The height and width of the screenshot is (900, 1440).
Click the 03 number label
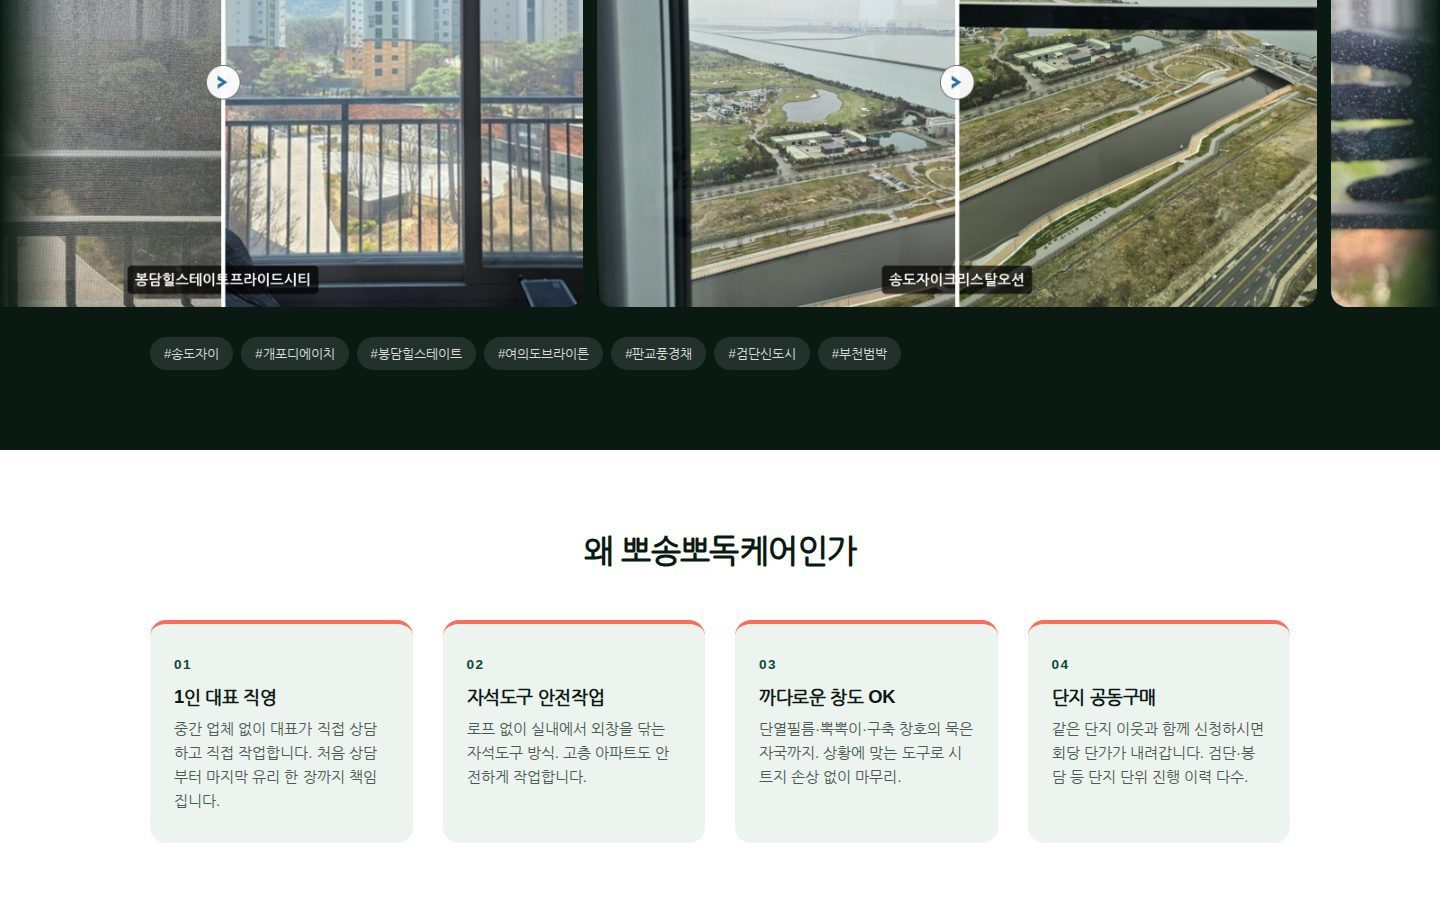(767, 664)
